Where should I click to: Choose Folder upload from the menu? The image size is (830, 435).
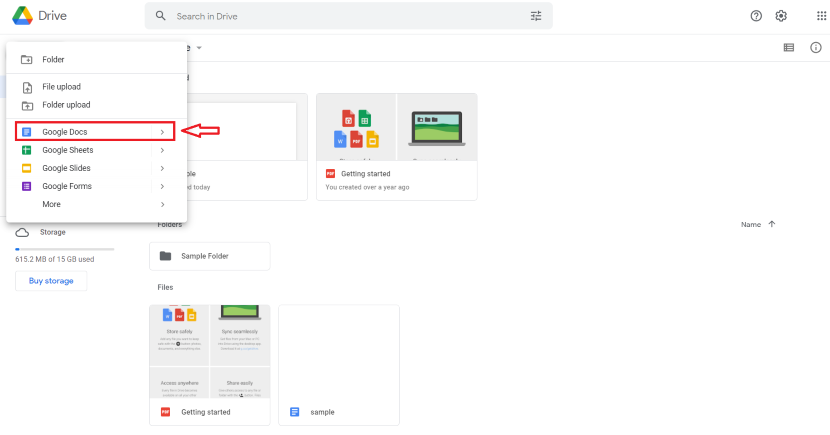tap(96, 105)
